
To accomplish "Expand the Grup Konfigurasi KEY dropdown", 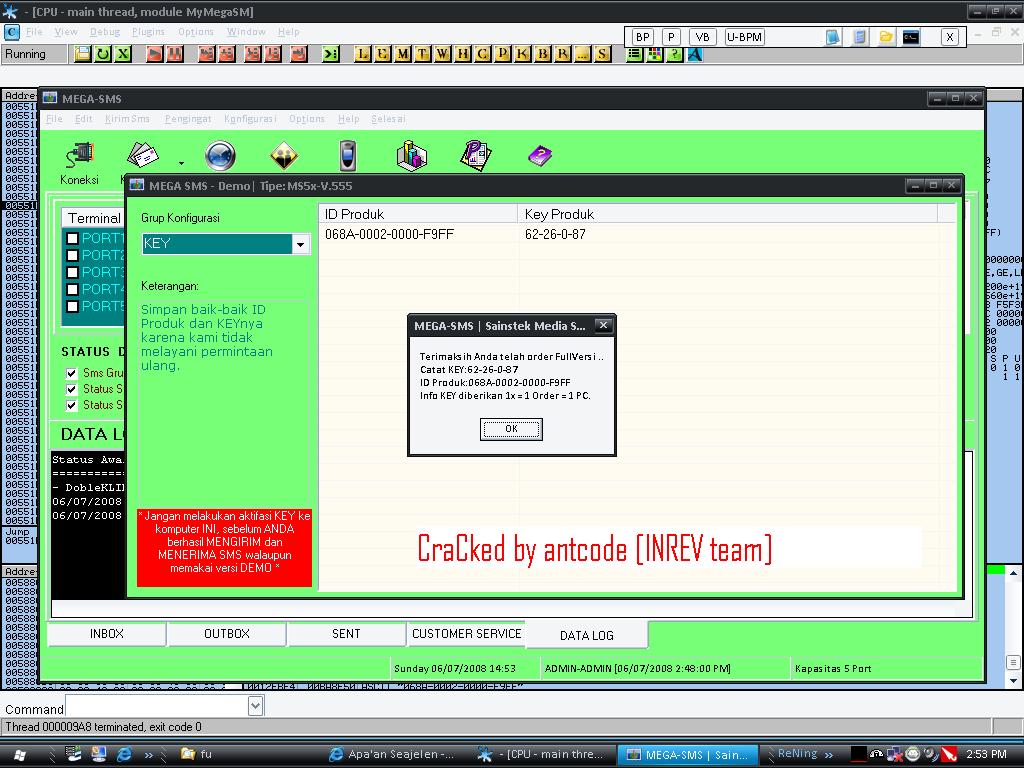I will (300, 244).
